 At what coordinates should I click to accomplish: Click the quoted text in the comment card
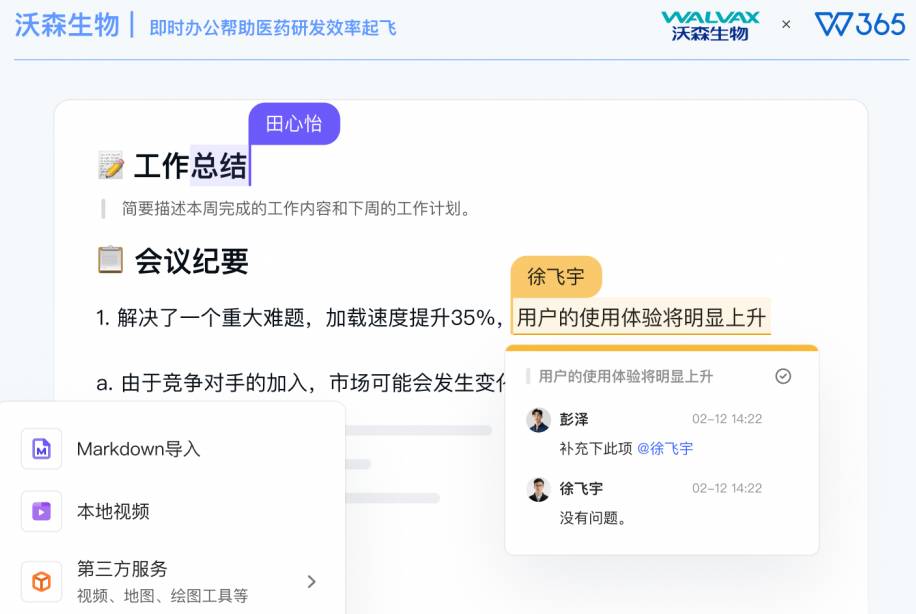tap(626, 376)
